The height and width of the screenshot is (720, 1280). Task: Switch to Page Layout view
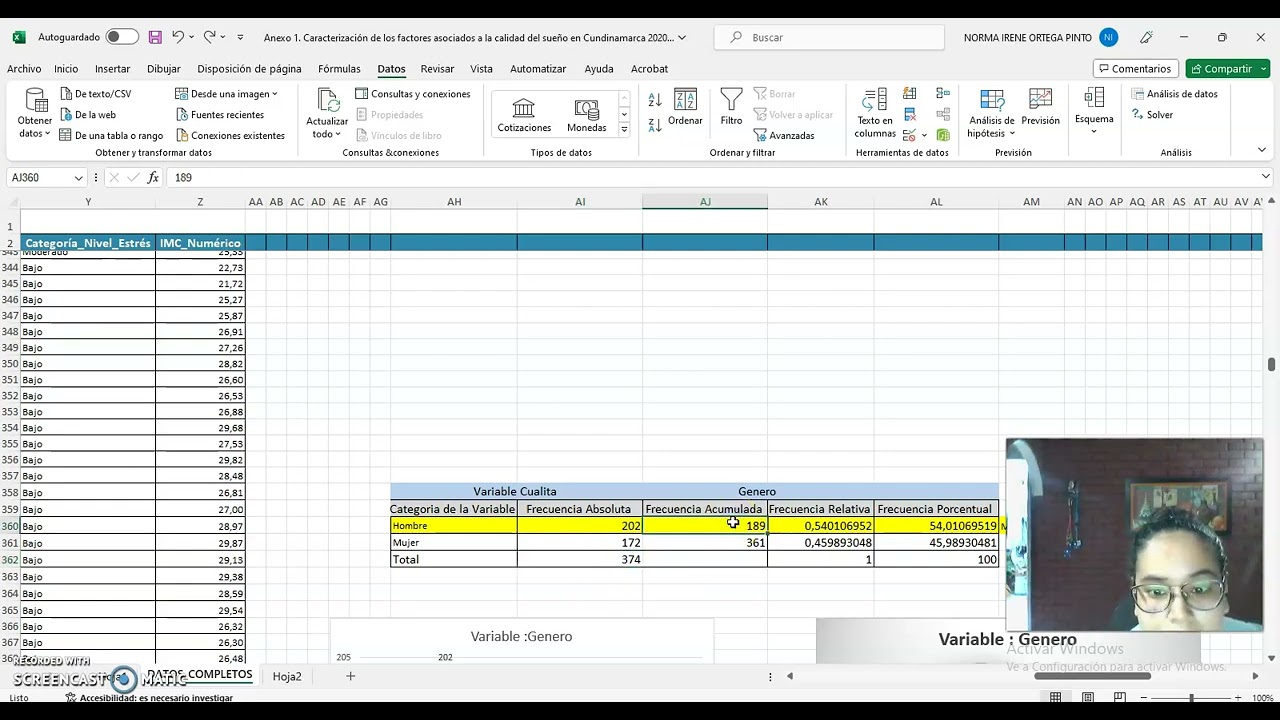pyautogui.click(x=1087, y=697)
